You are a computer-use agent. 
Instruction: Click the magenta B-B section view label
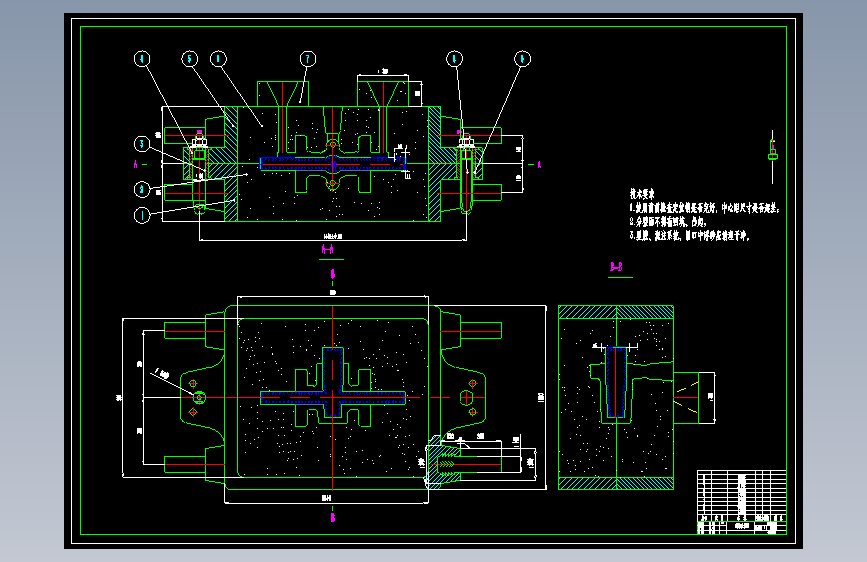pyautogui.click(x=617, y=267)
